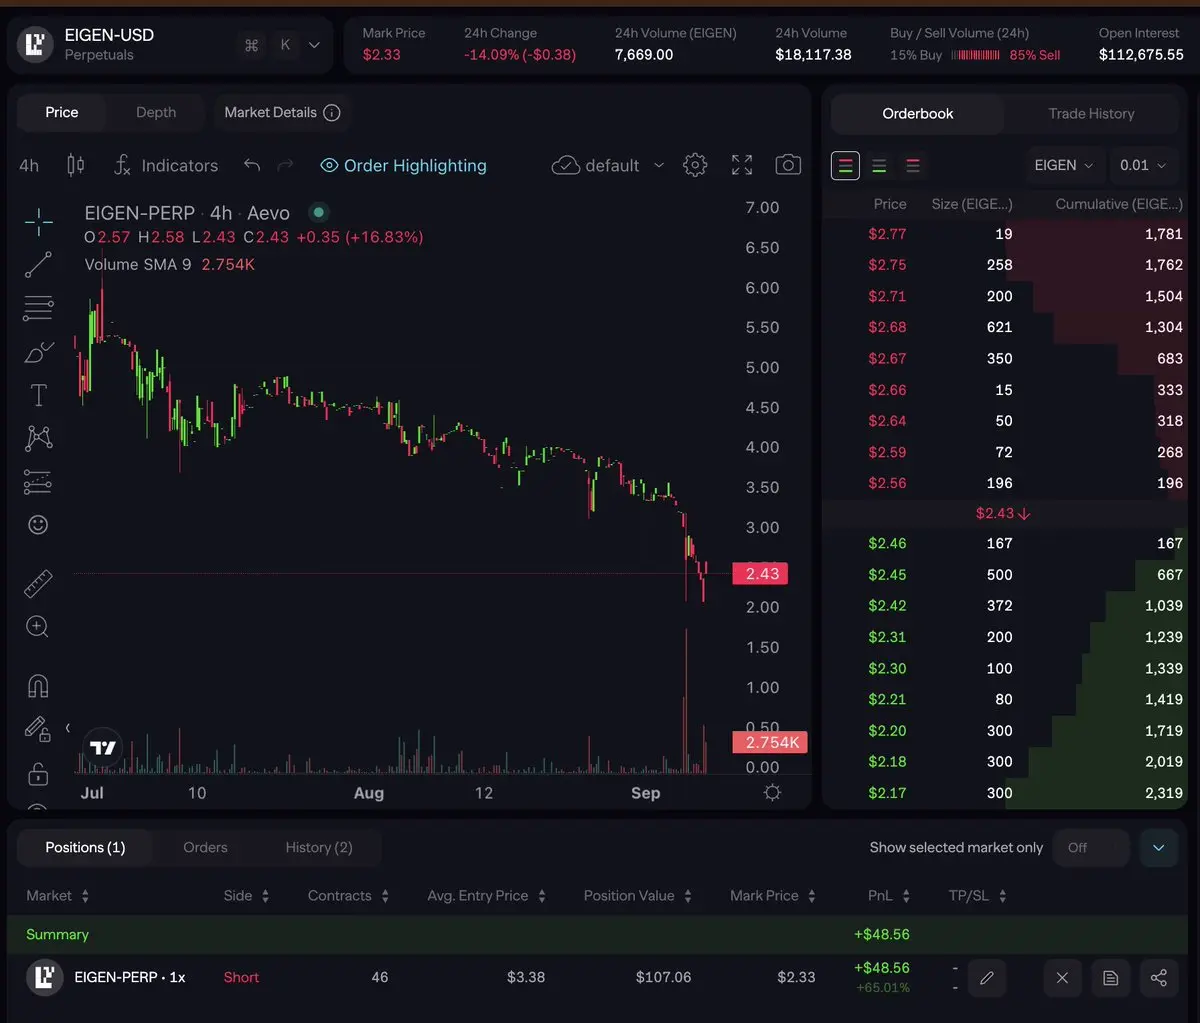Toggle stay in drawing mode
1200x1023 pixels.
click(x=38, y=729)
